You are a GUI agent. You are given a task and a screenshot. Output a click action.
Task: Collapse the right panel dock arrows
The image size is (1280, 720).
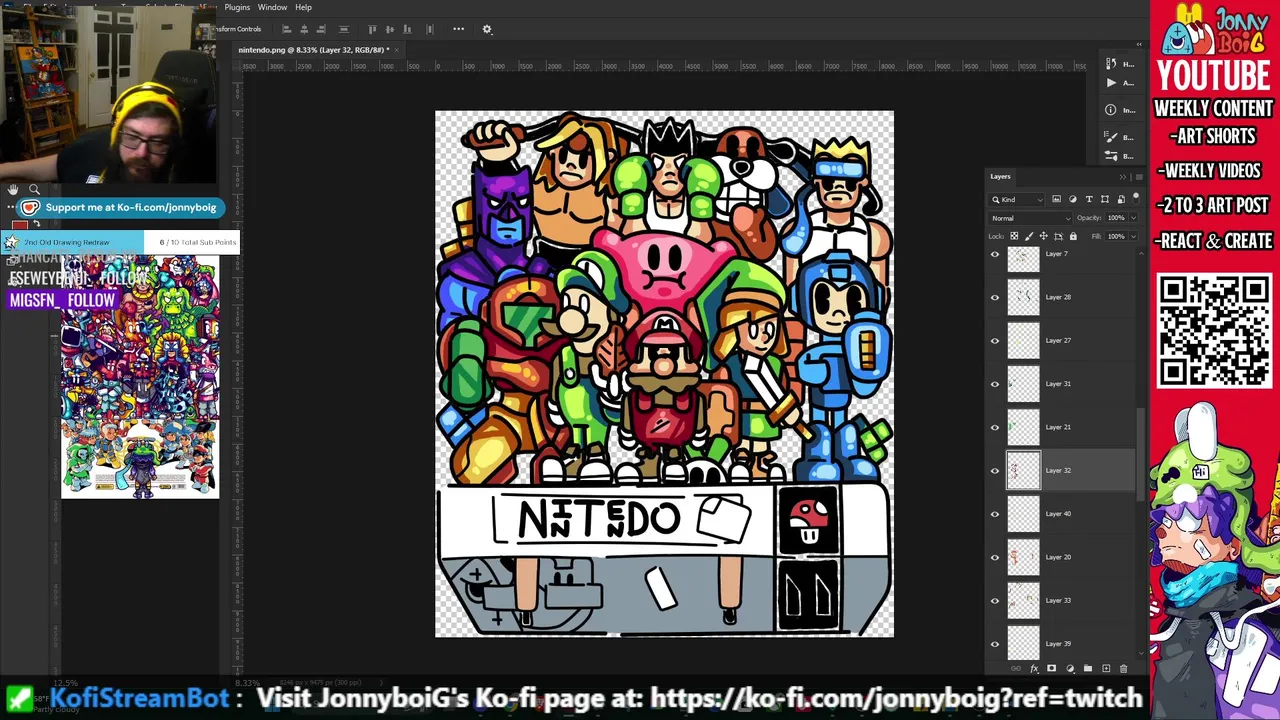pos(1138,44)
